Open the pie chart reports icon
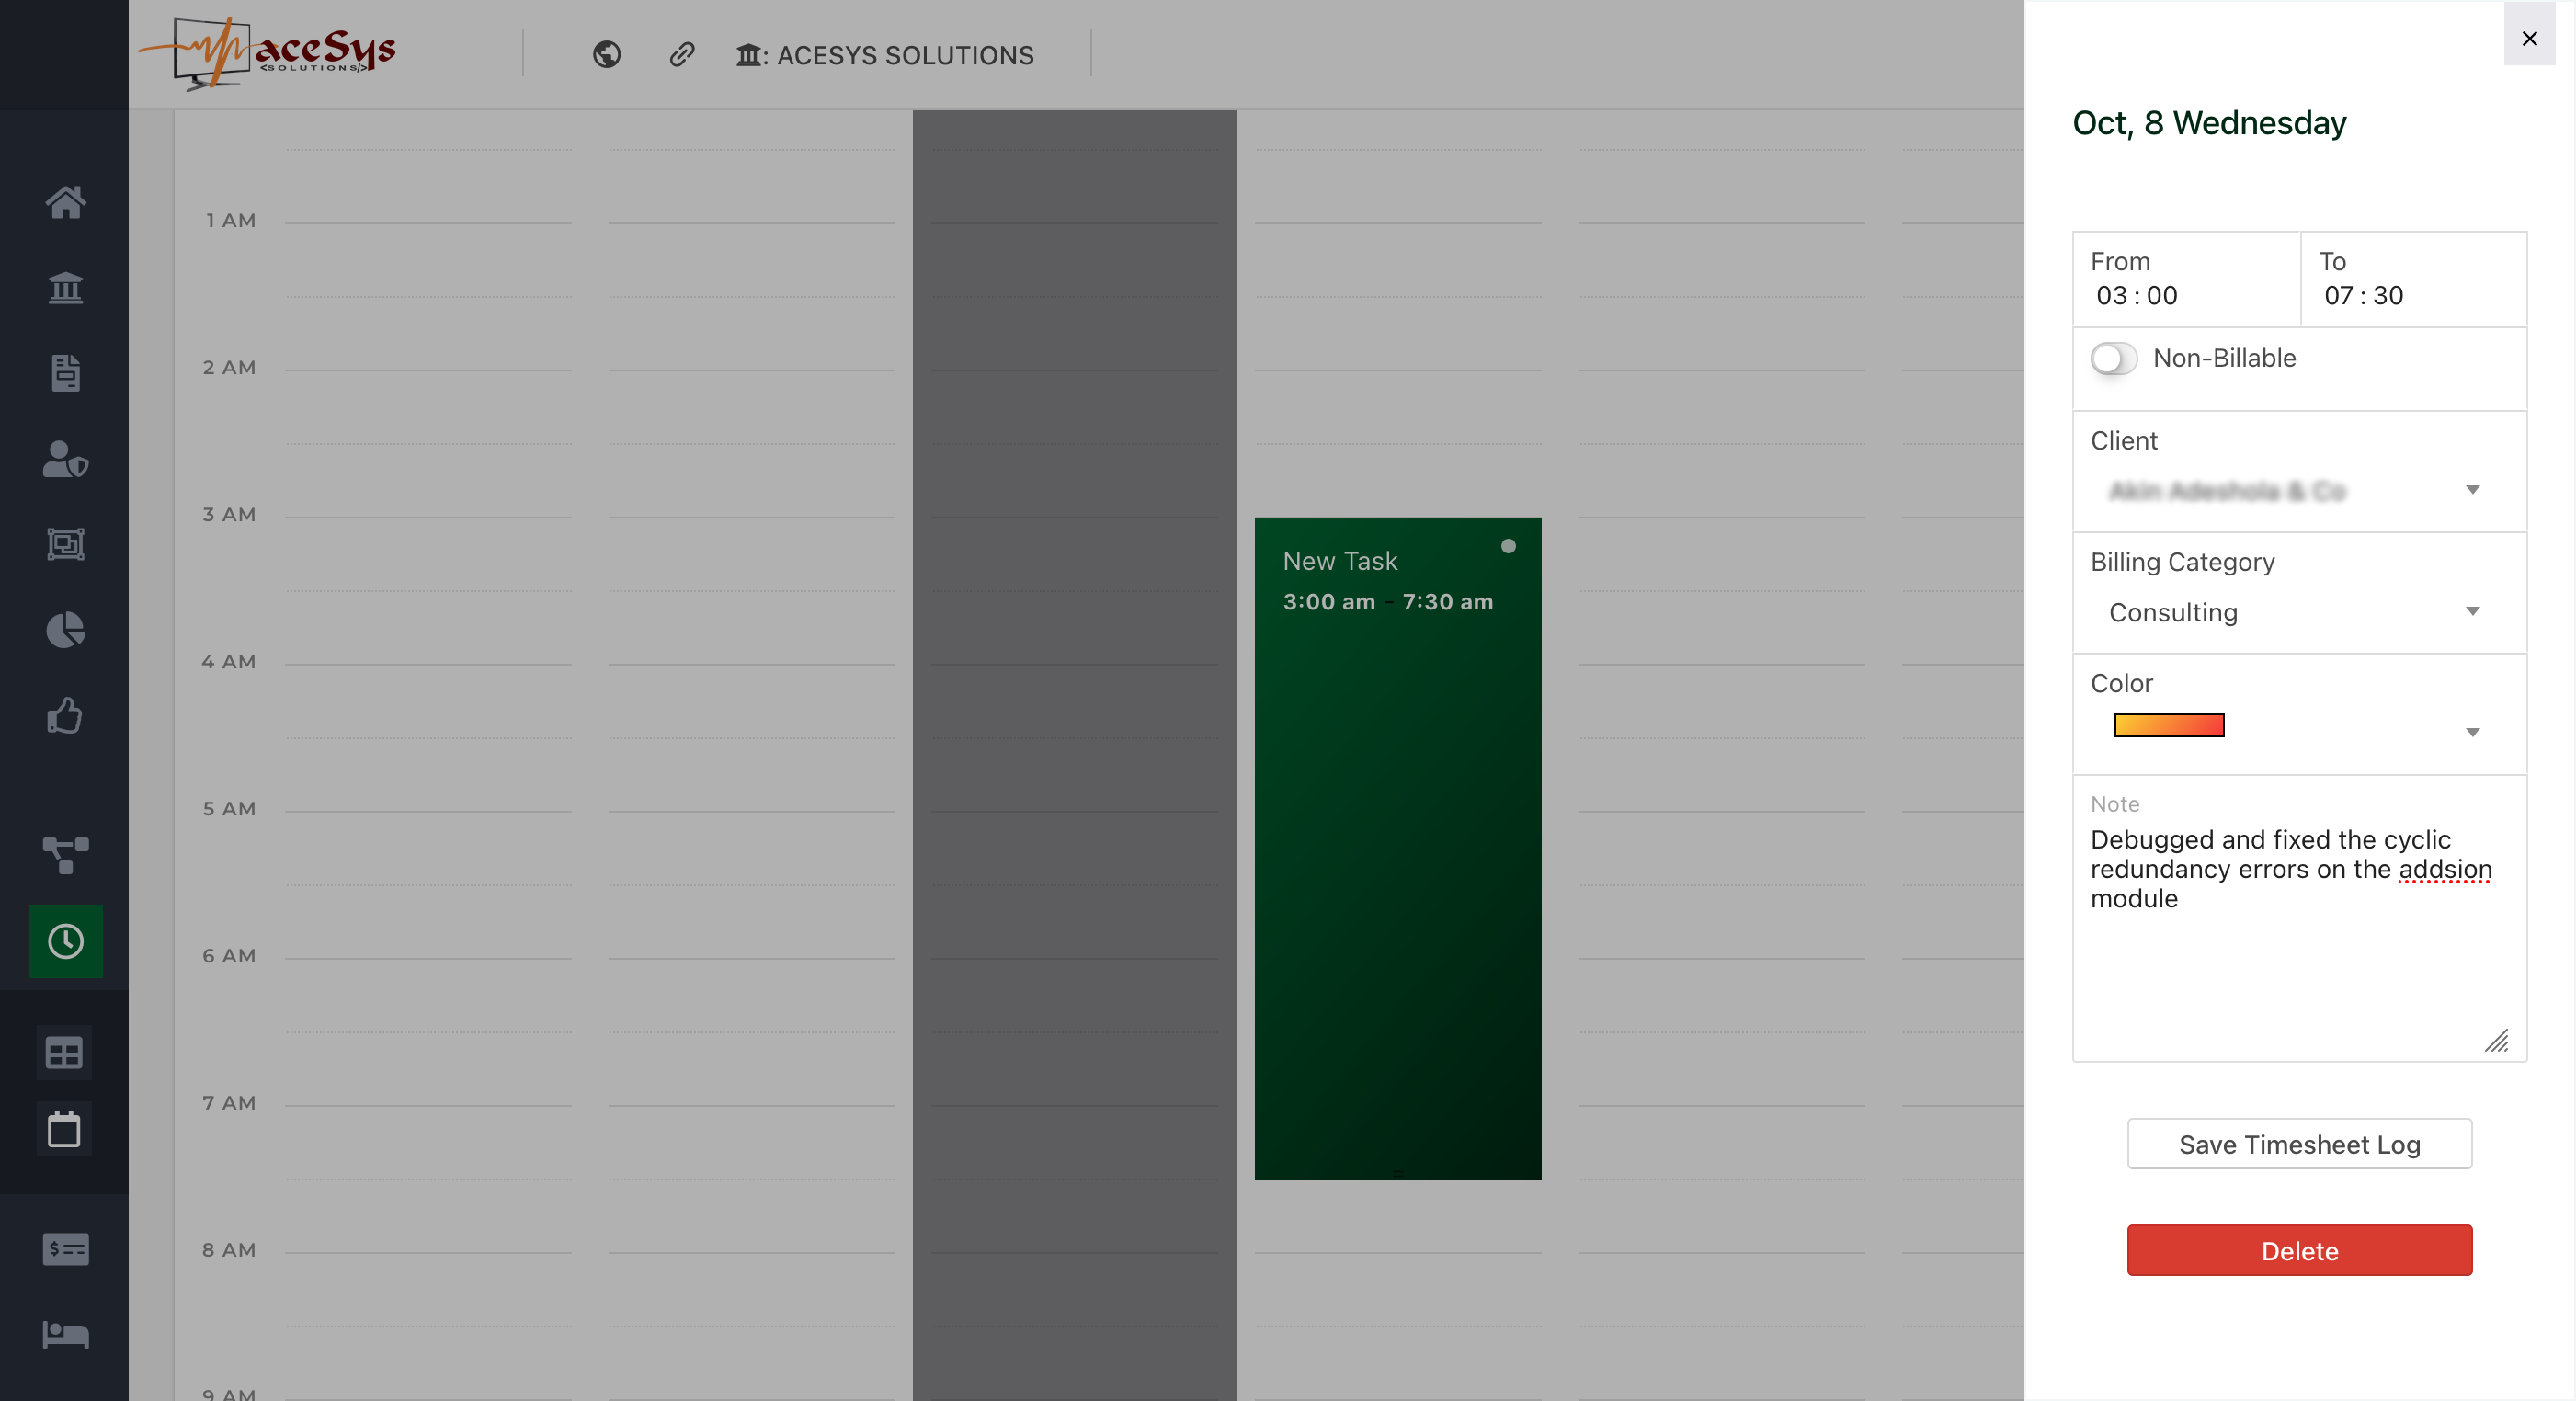 (65, 630)
